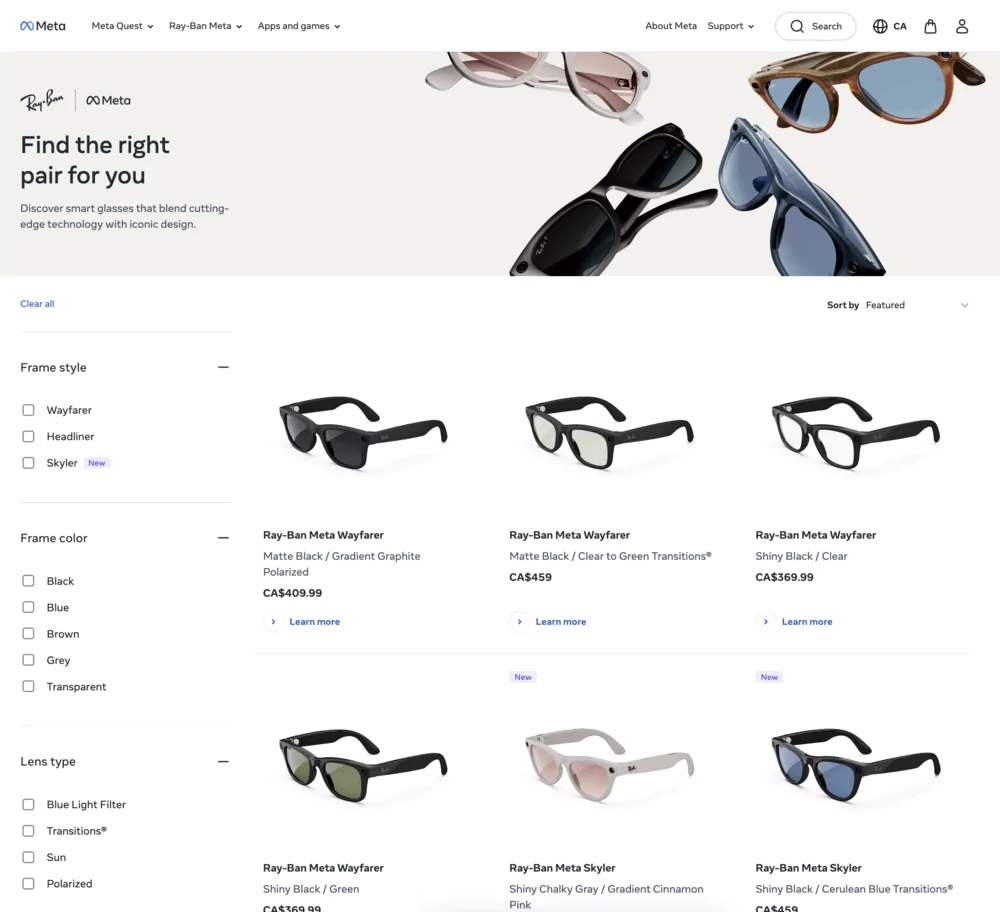
Task: Collapse the Frame color filter section
Action: (223, 537)
